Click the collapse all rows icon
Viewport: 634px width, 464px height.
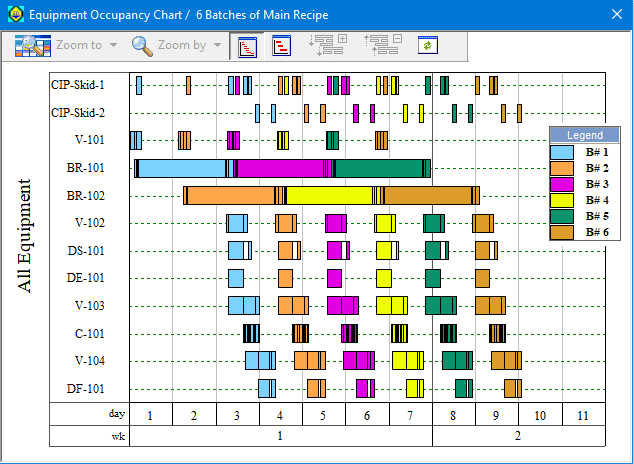tap(383, 45)
